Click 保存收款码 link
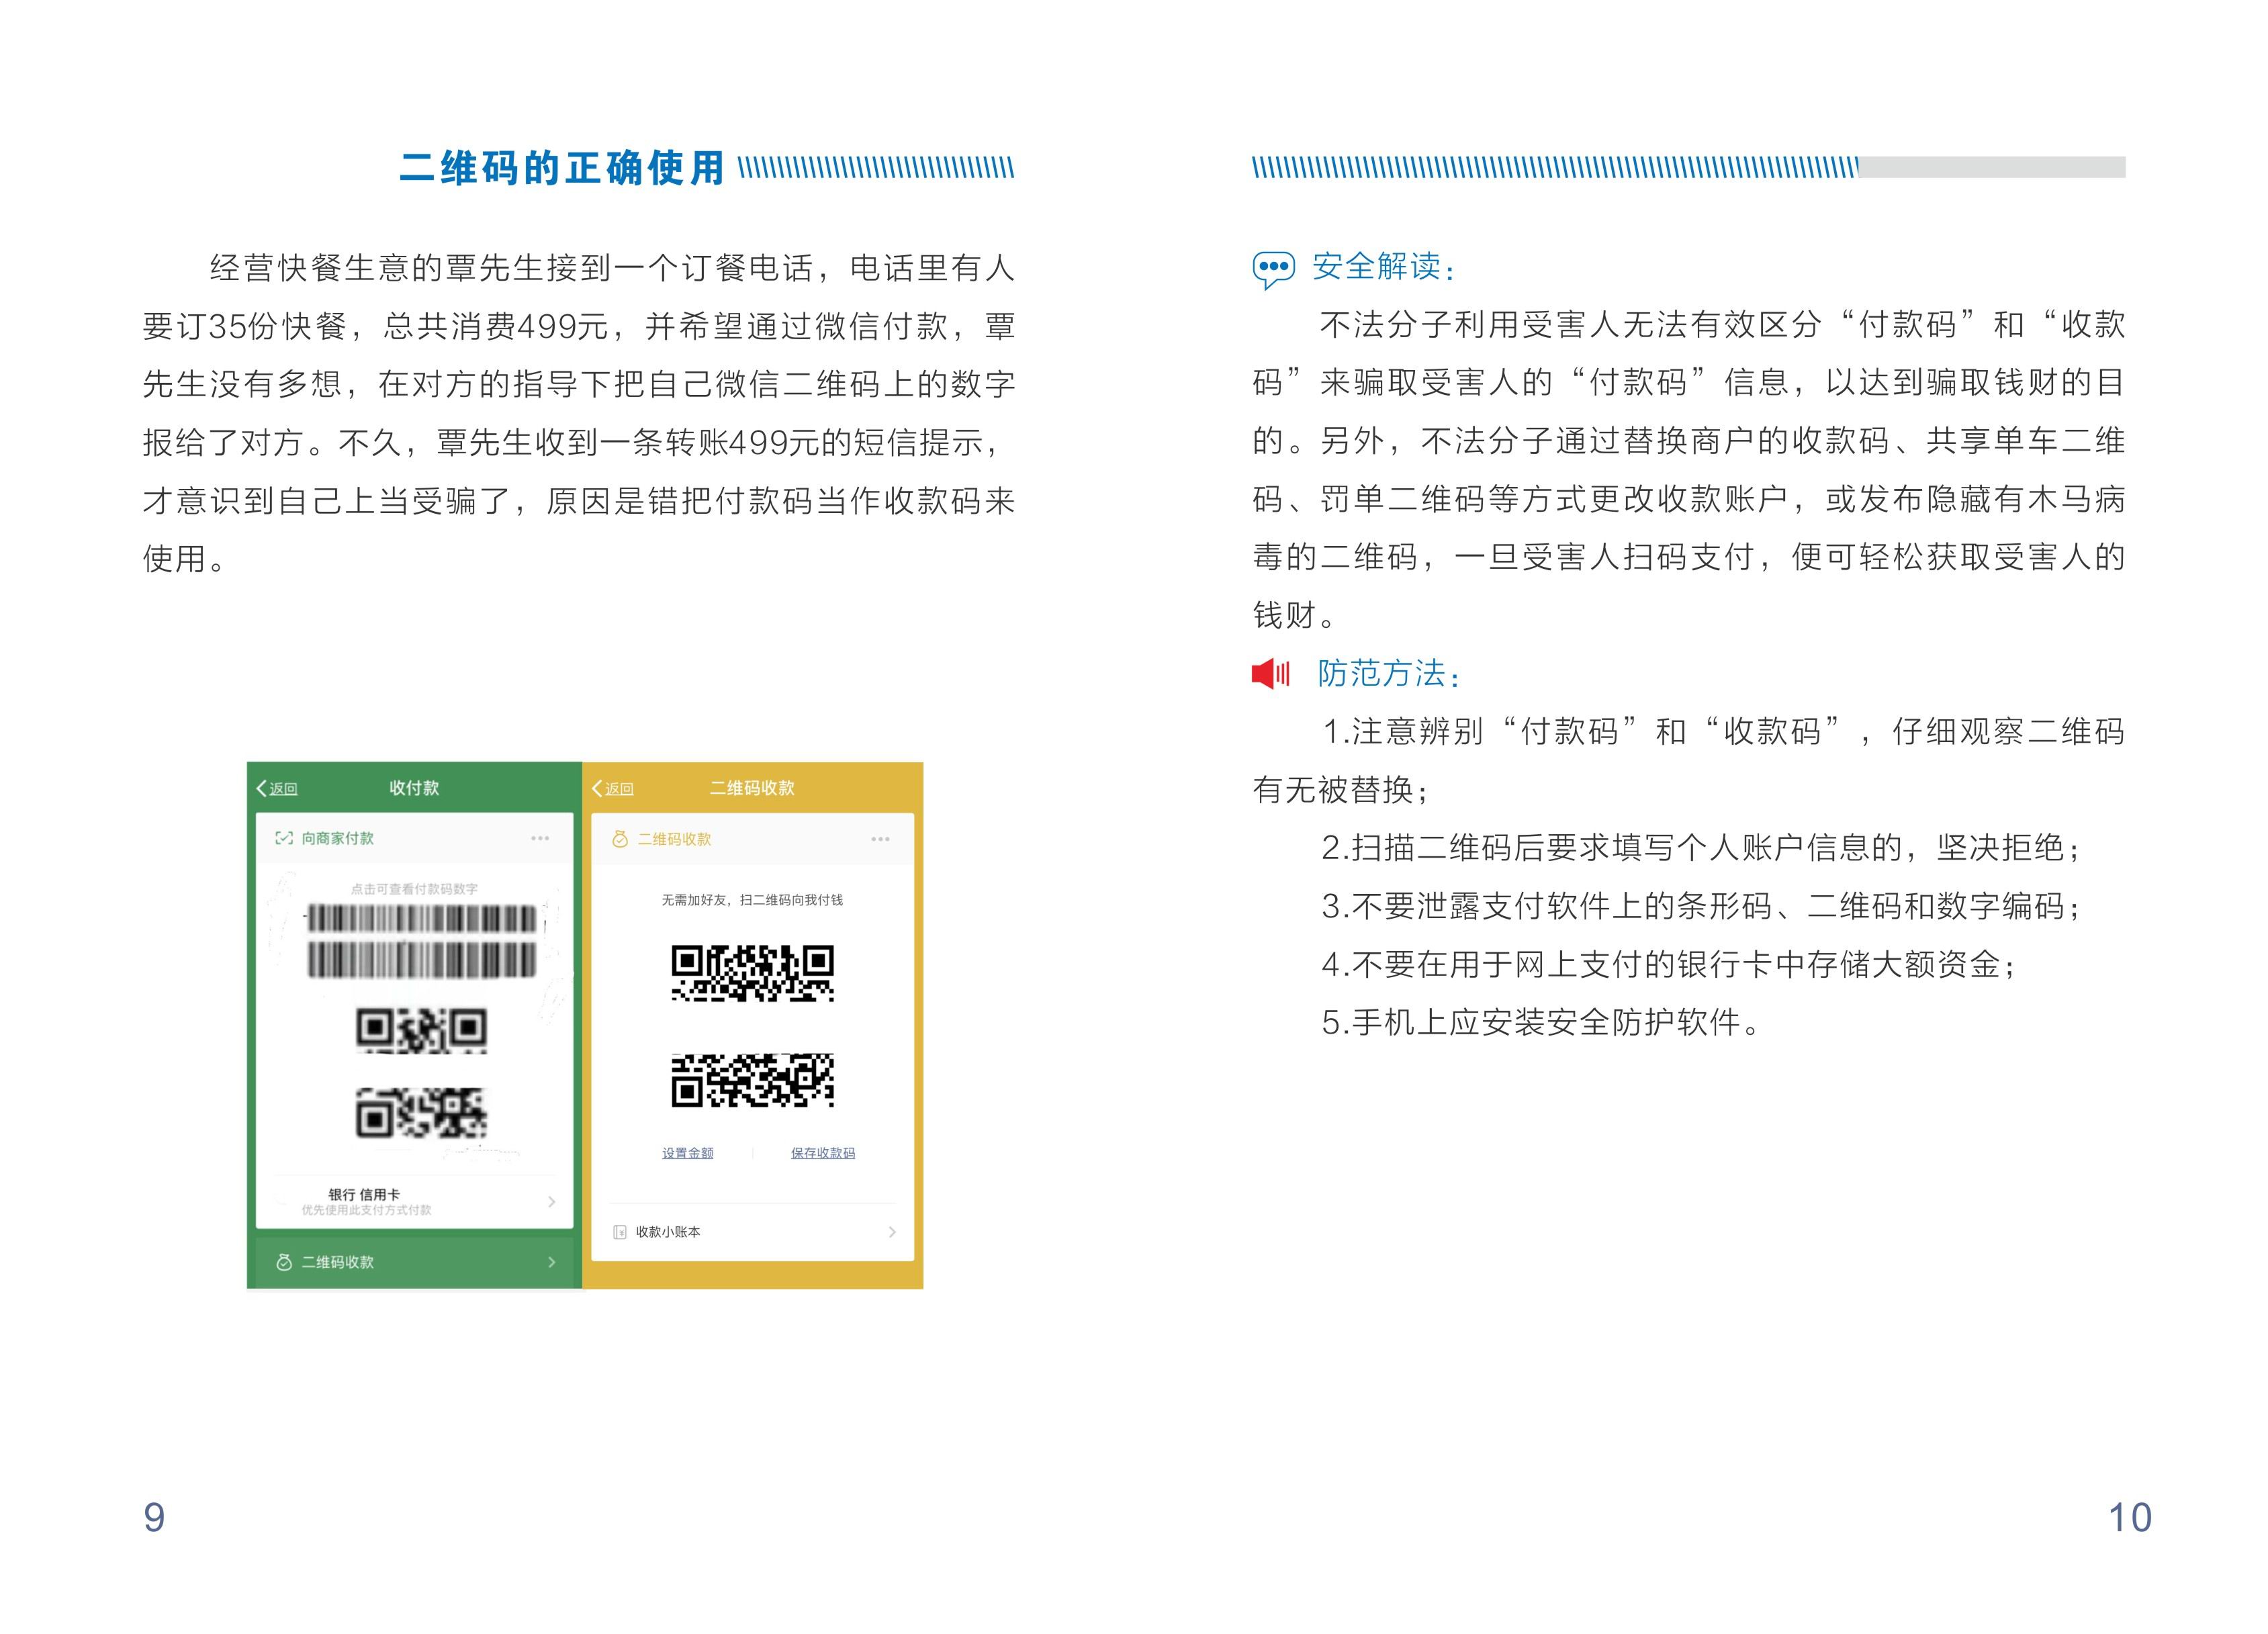 [822, 1153]
